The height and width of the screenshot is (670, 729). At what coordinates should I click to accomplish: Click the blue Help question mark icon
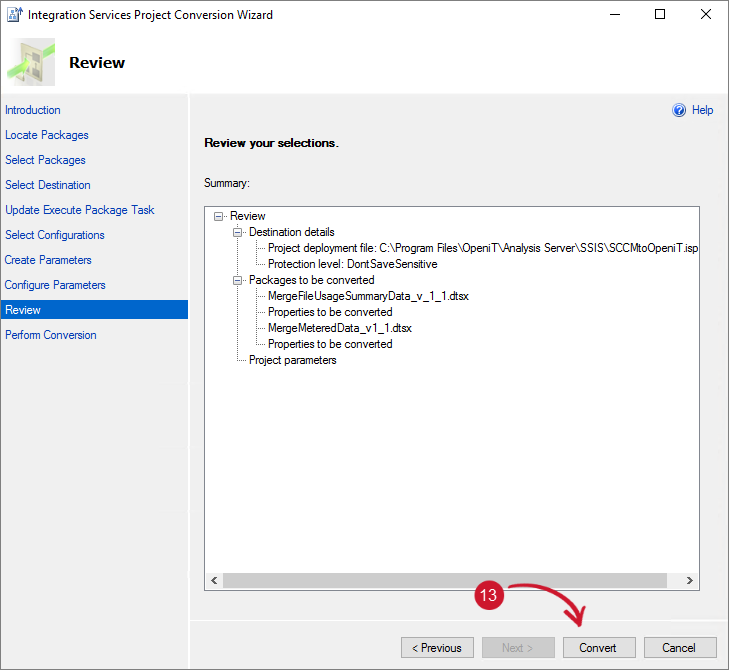(x=679, y=110)
